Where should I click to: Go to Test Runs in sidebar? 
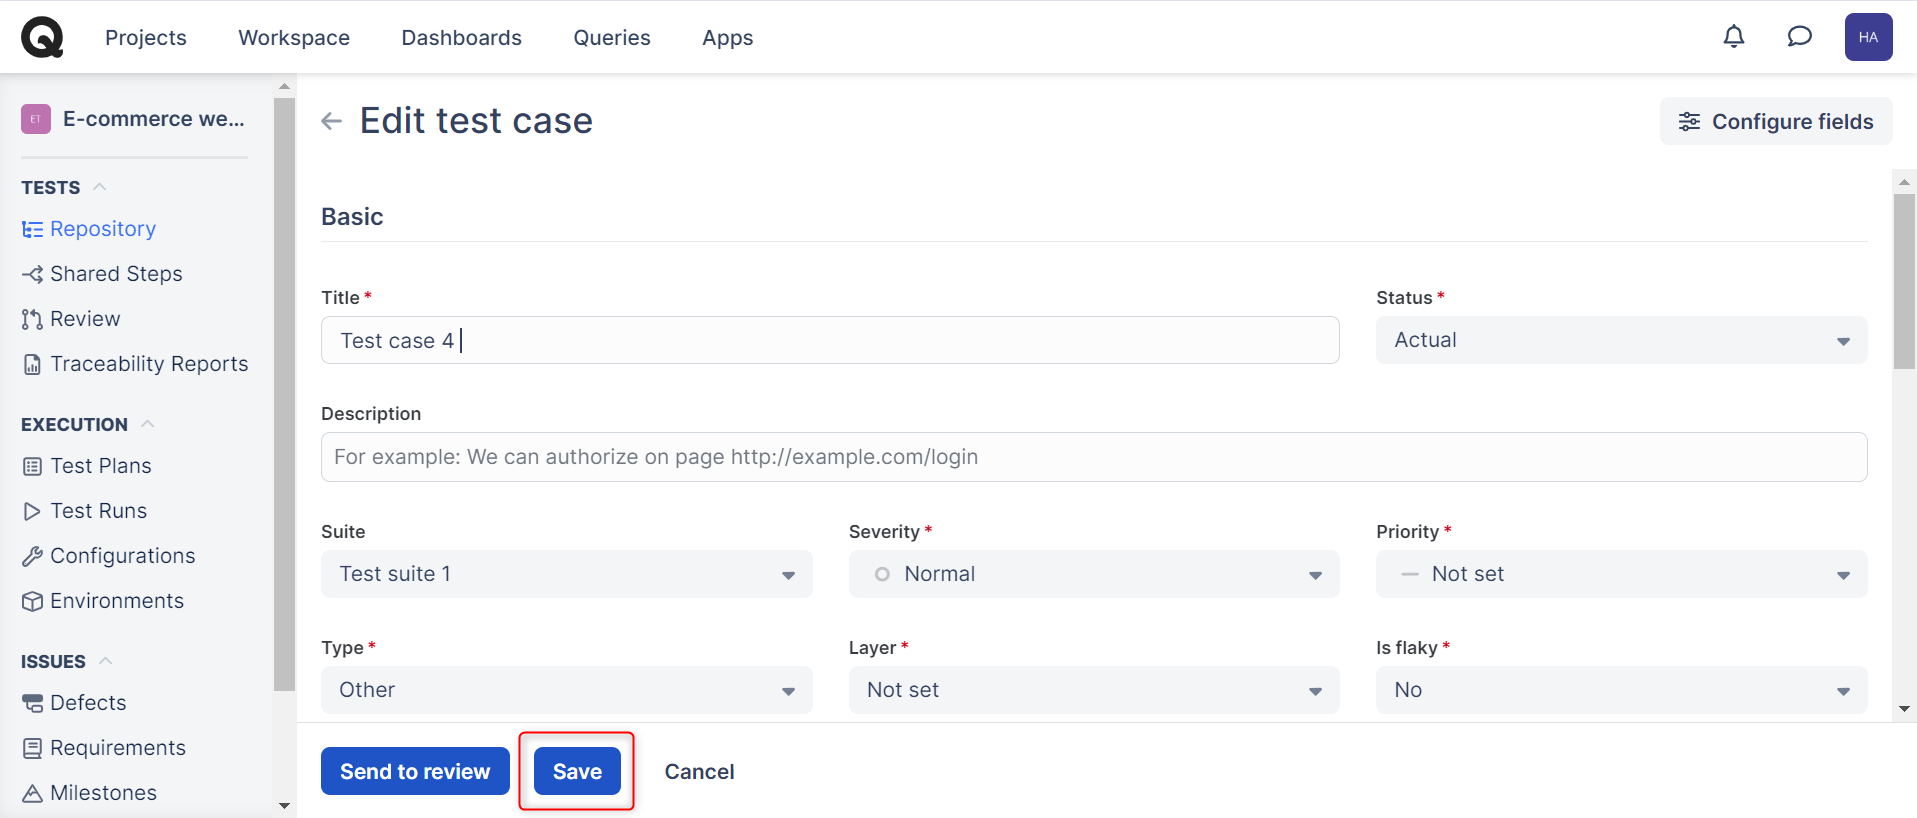(98, 511)
